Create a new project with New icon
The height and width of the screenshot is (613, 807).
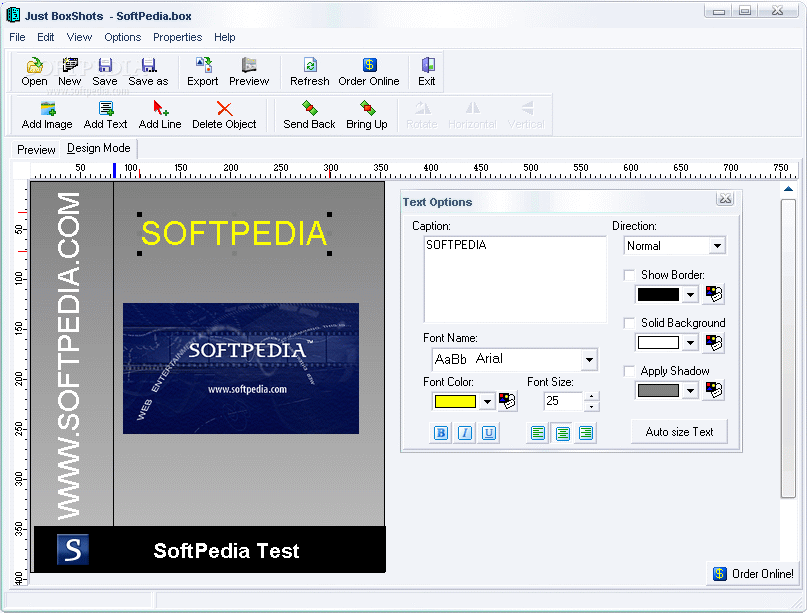[69, 72]
